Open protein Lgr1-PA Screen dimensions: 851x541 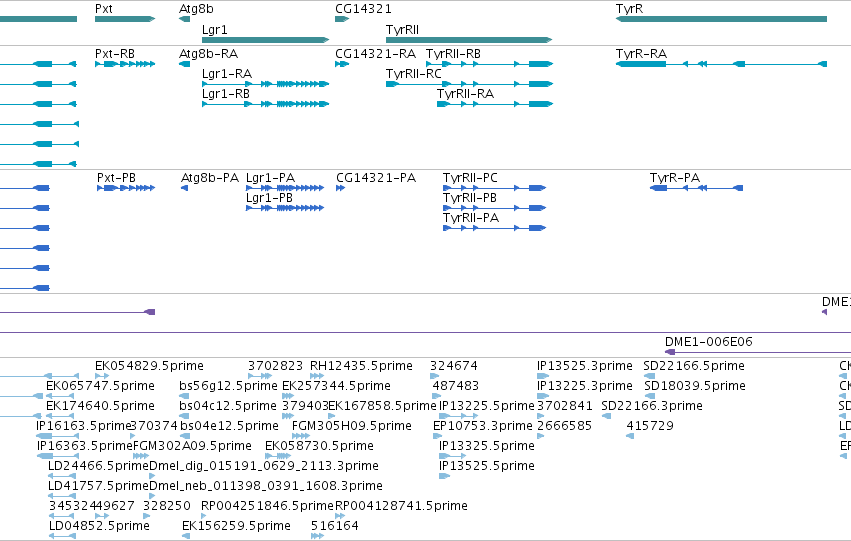[270, 178]
